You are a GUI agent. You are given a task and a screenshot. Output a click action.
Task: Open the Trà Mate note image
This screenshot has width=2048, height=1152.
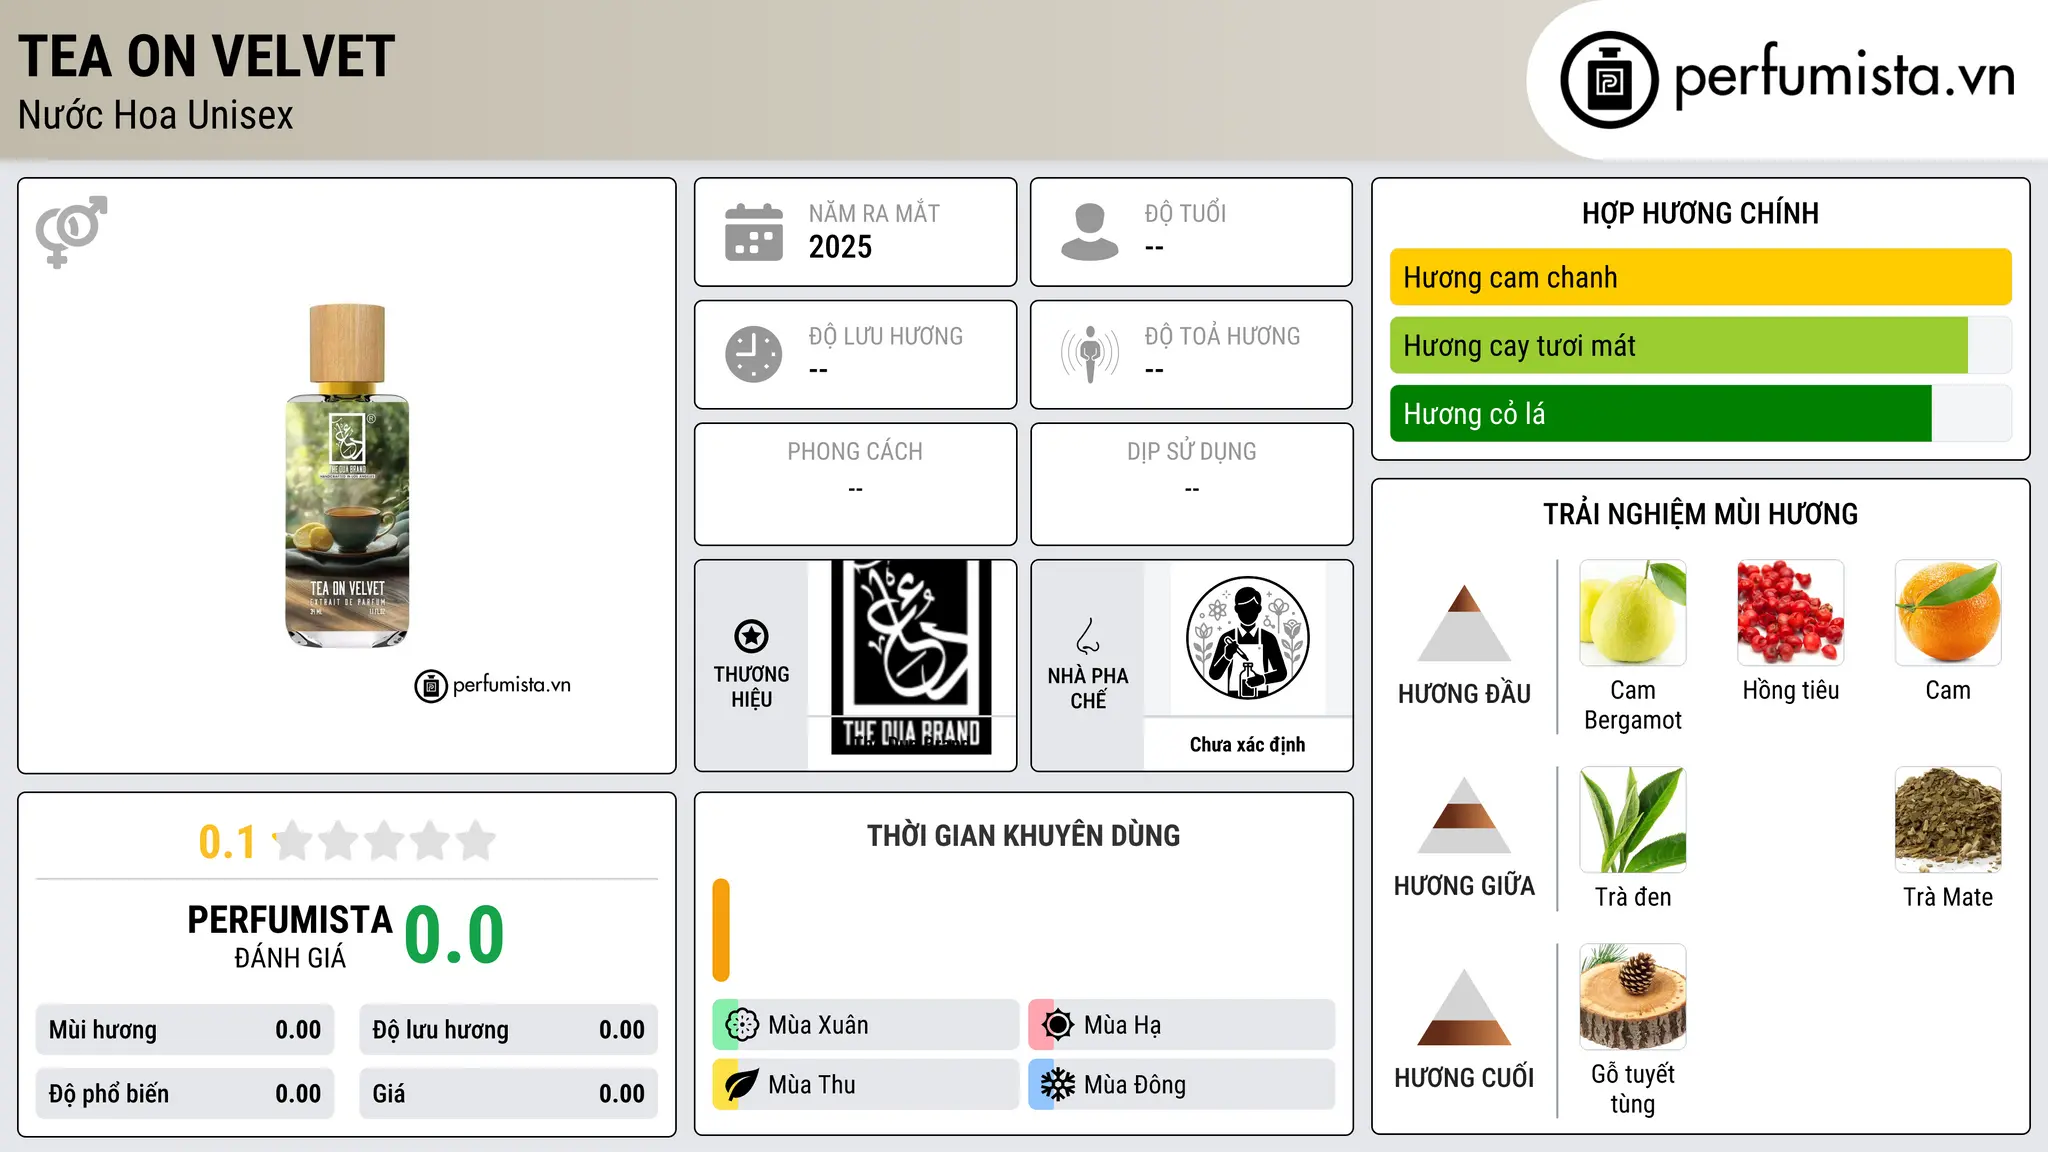pos(1948,820)
